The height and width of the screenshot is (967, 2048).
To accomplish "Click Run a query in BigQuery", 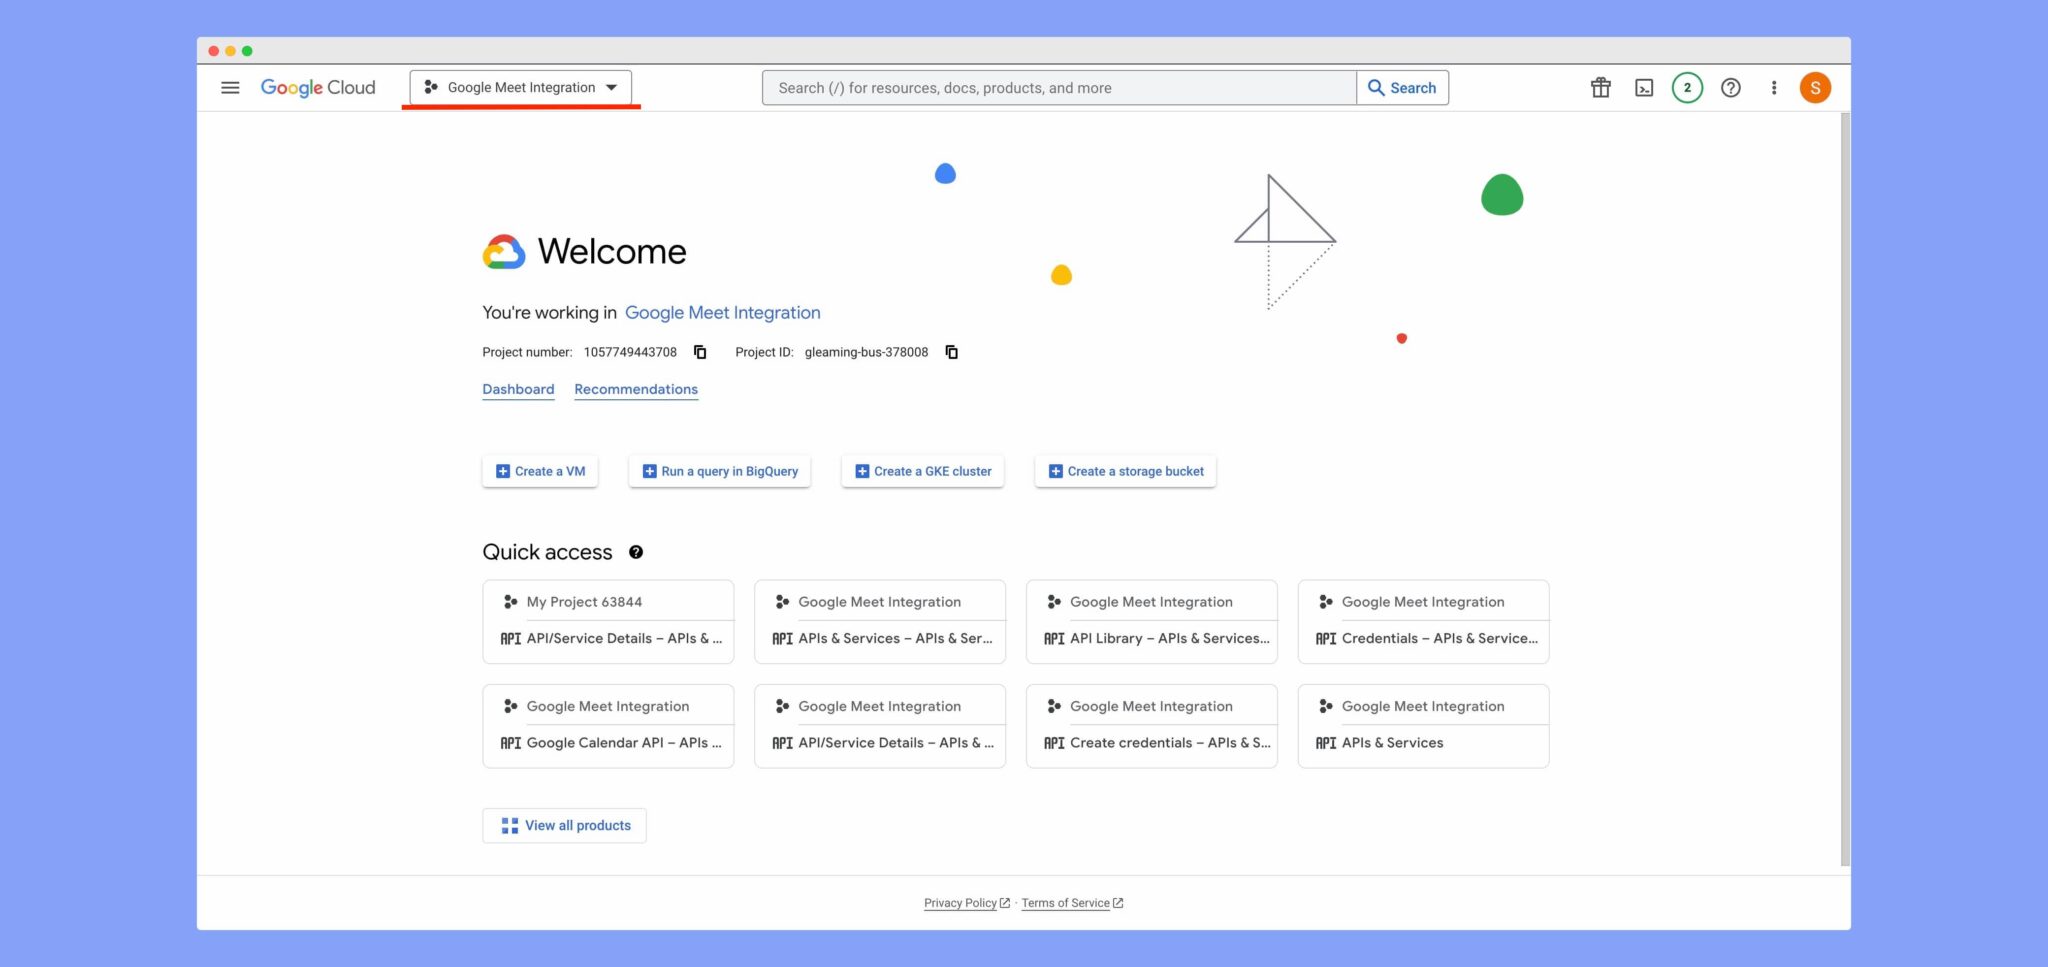I will click(x=719, y=471).
